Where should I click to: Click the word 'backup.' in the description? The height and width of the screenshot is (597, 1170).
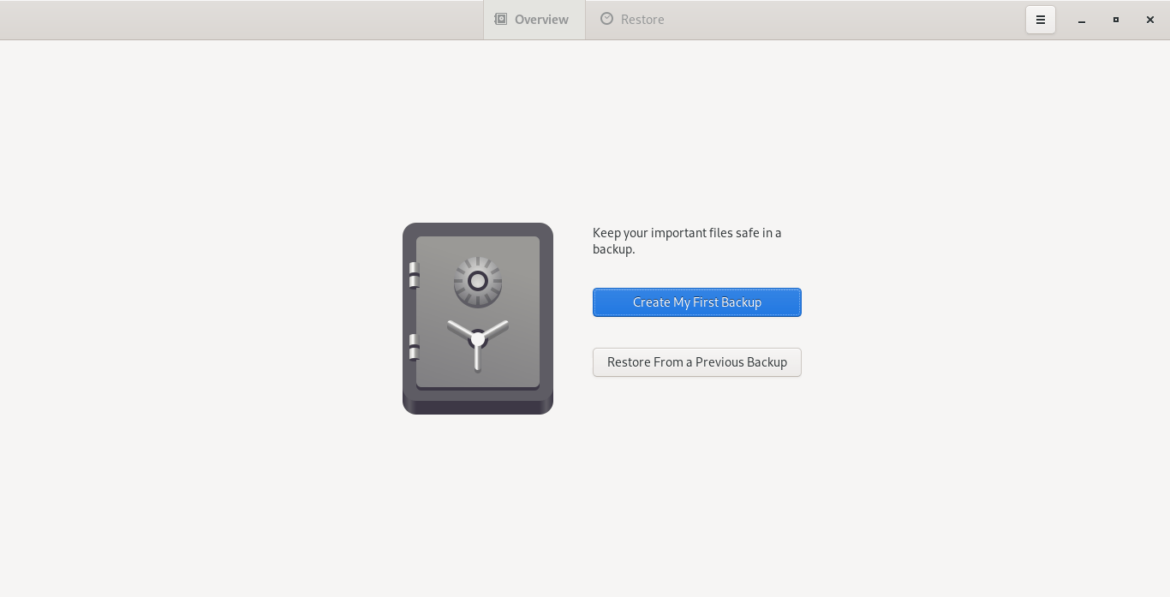(x=613, y=249)
